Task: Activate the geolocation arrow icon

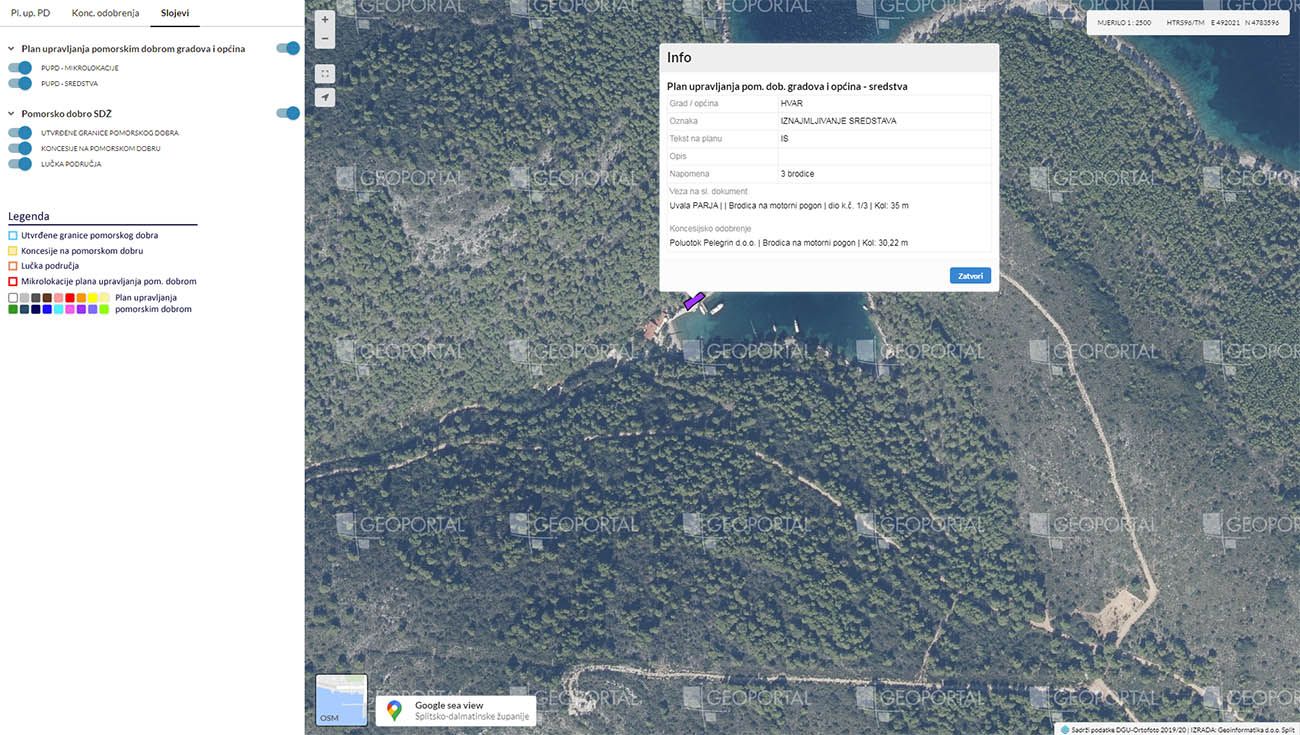Action: click(324, 98)
